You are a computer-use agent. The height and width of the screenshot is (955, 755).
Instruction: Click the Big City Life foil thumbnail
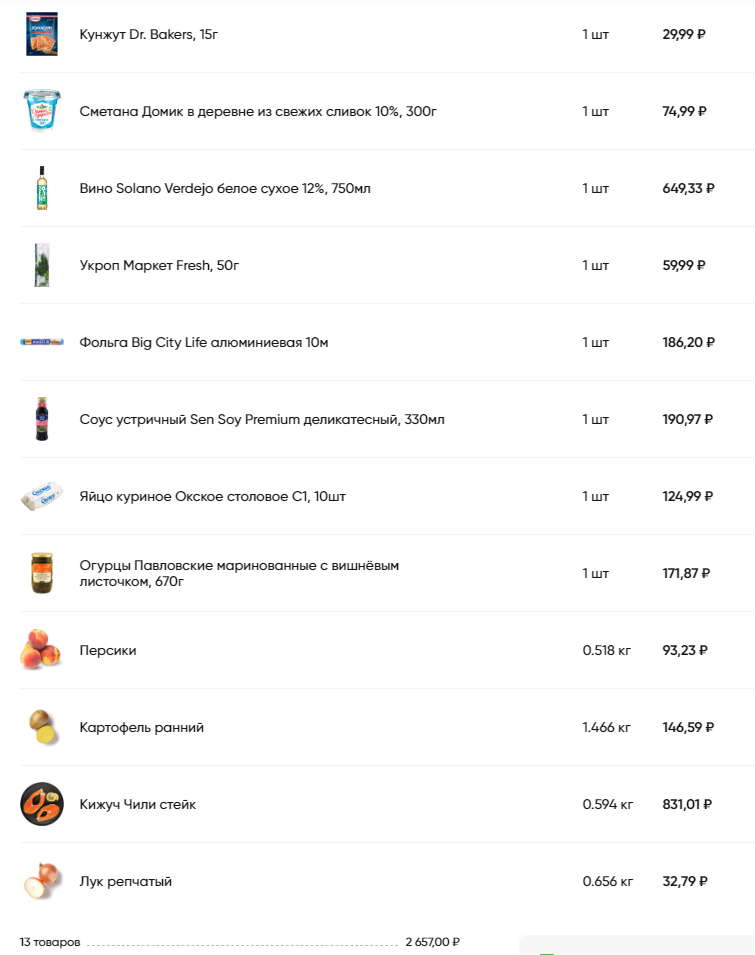pyautogui.click(x=42, y=342)
